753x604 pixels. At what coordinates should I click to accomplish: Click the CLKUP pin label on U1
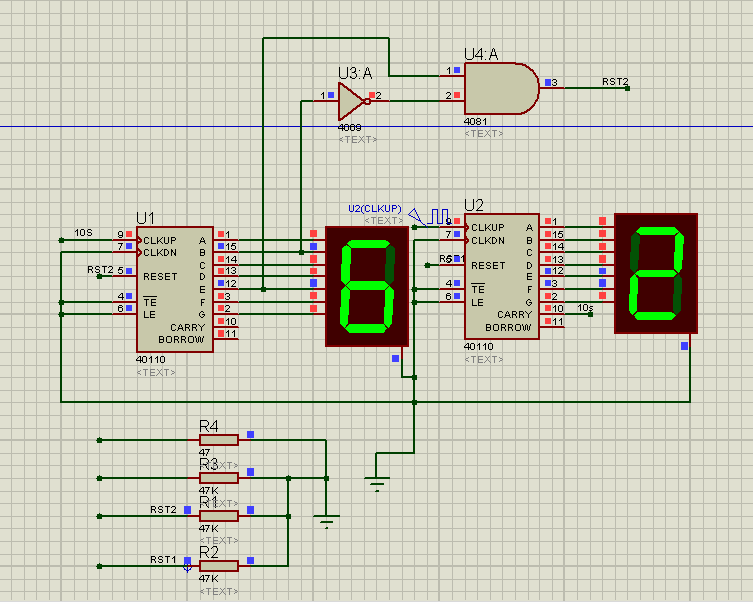coord(160,241)
